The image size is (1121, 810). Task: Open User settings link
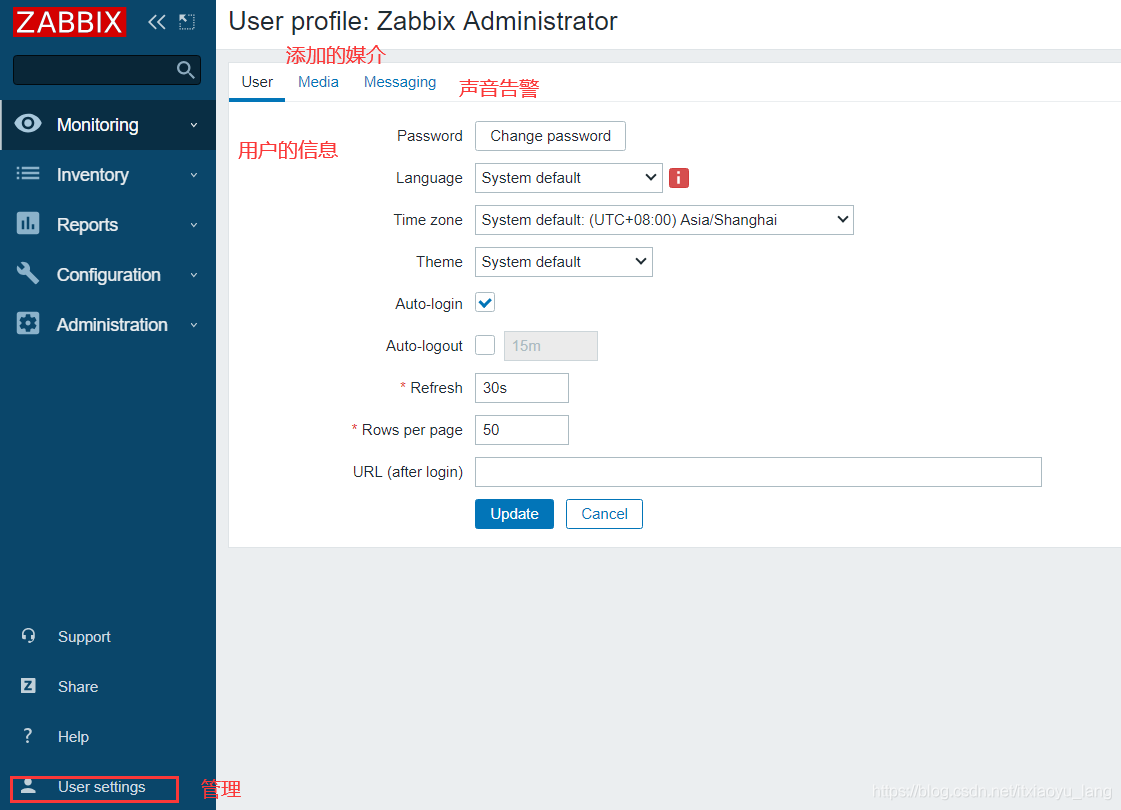click(102, 787)
